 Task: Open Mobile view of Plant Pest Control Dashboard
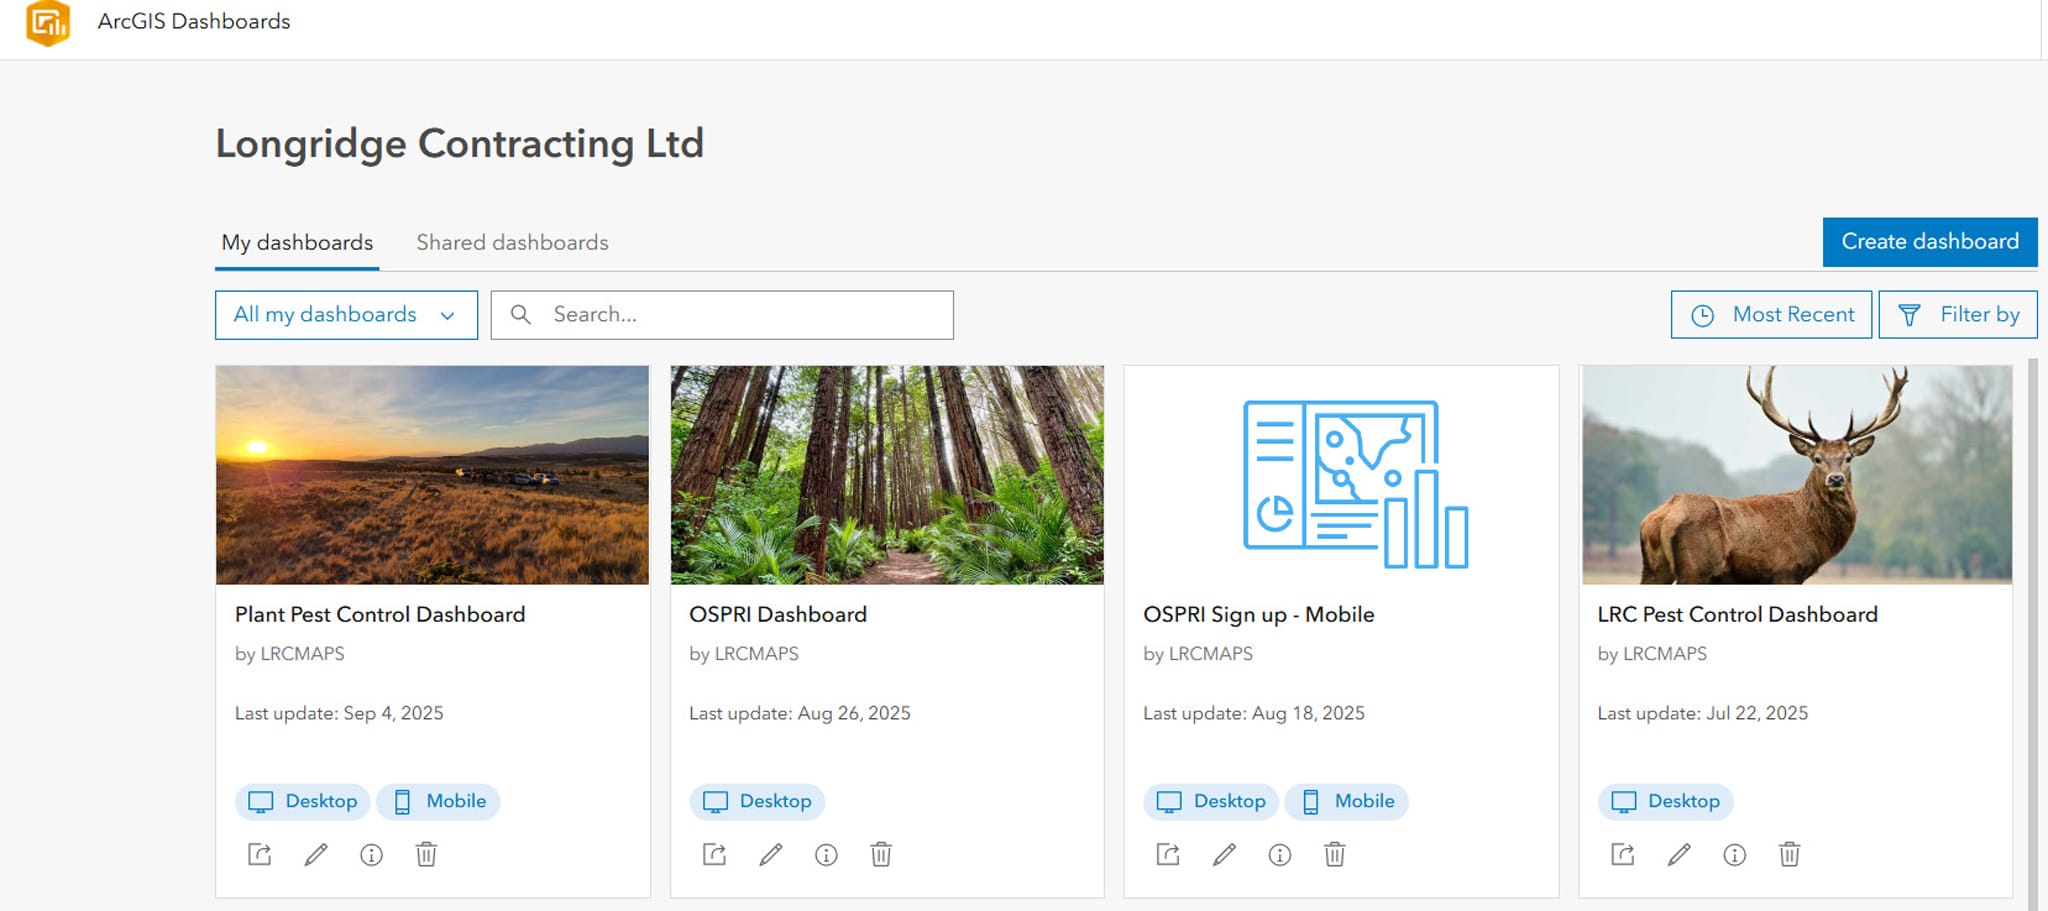coord(438,801)
